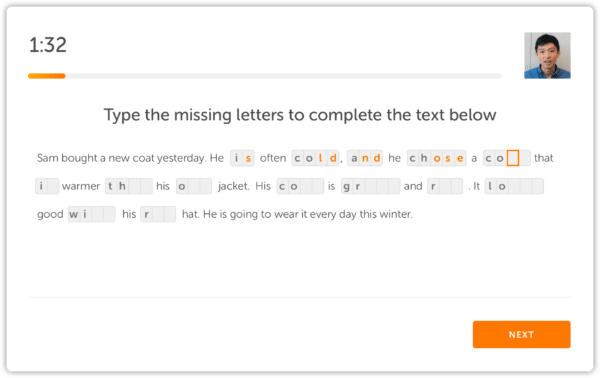Viewport: 600px width, 378px height.
Task: Click the 1:32 countdown timer
Action: (x=48, y=45)
